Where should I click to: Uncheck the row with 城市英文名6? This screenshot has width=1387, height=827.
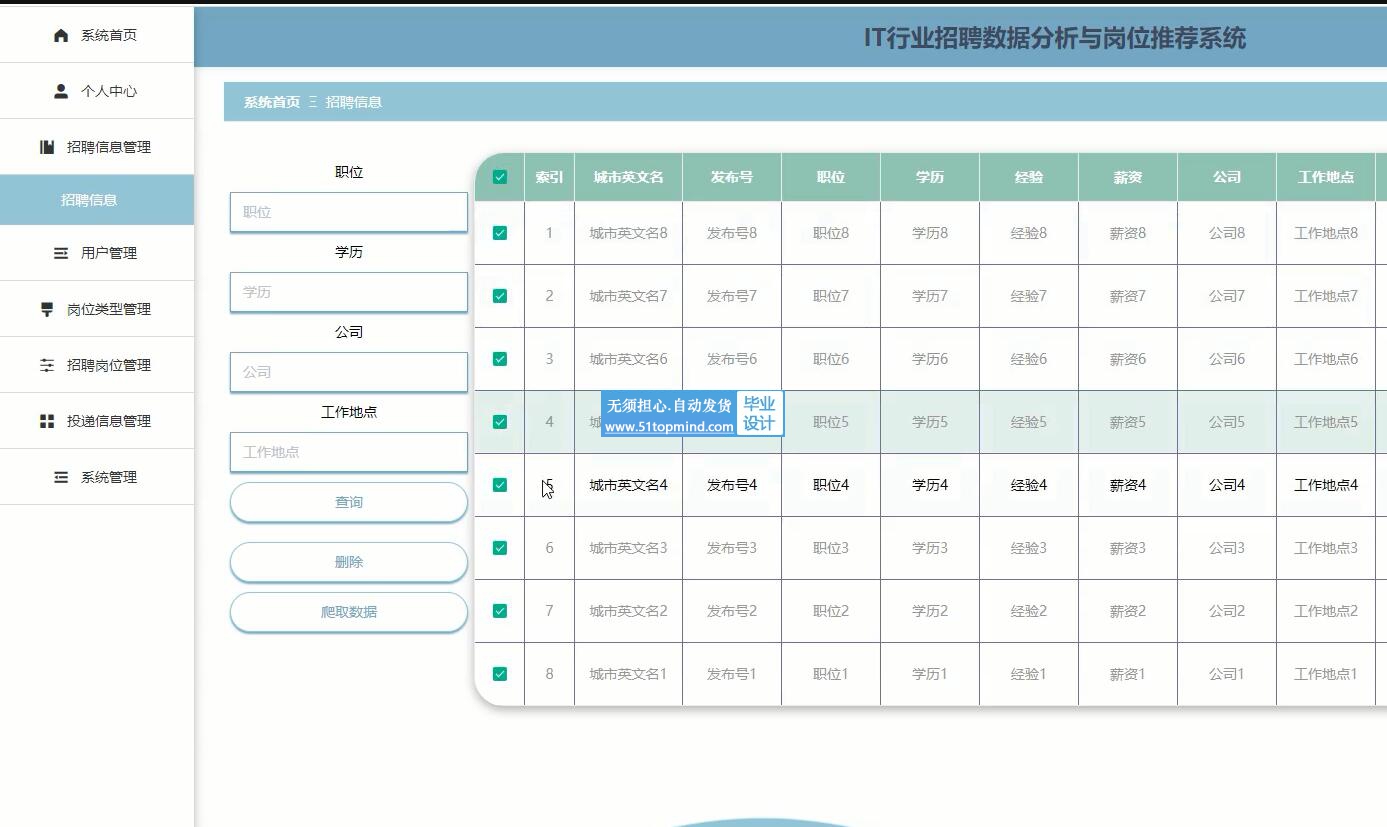500,359
